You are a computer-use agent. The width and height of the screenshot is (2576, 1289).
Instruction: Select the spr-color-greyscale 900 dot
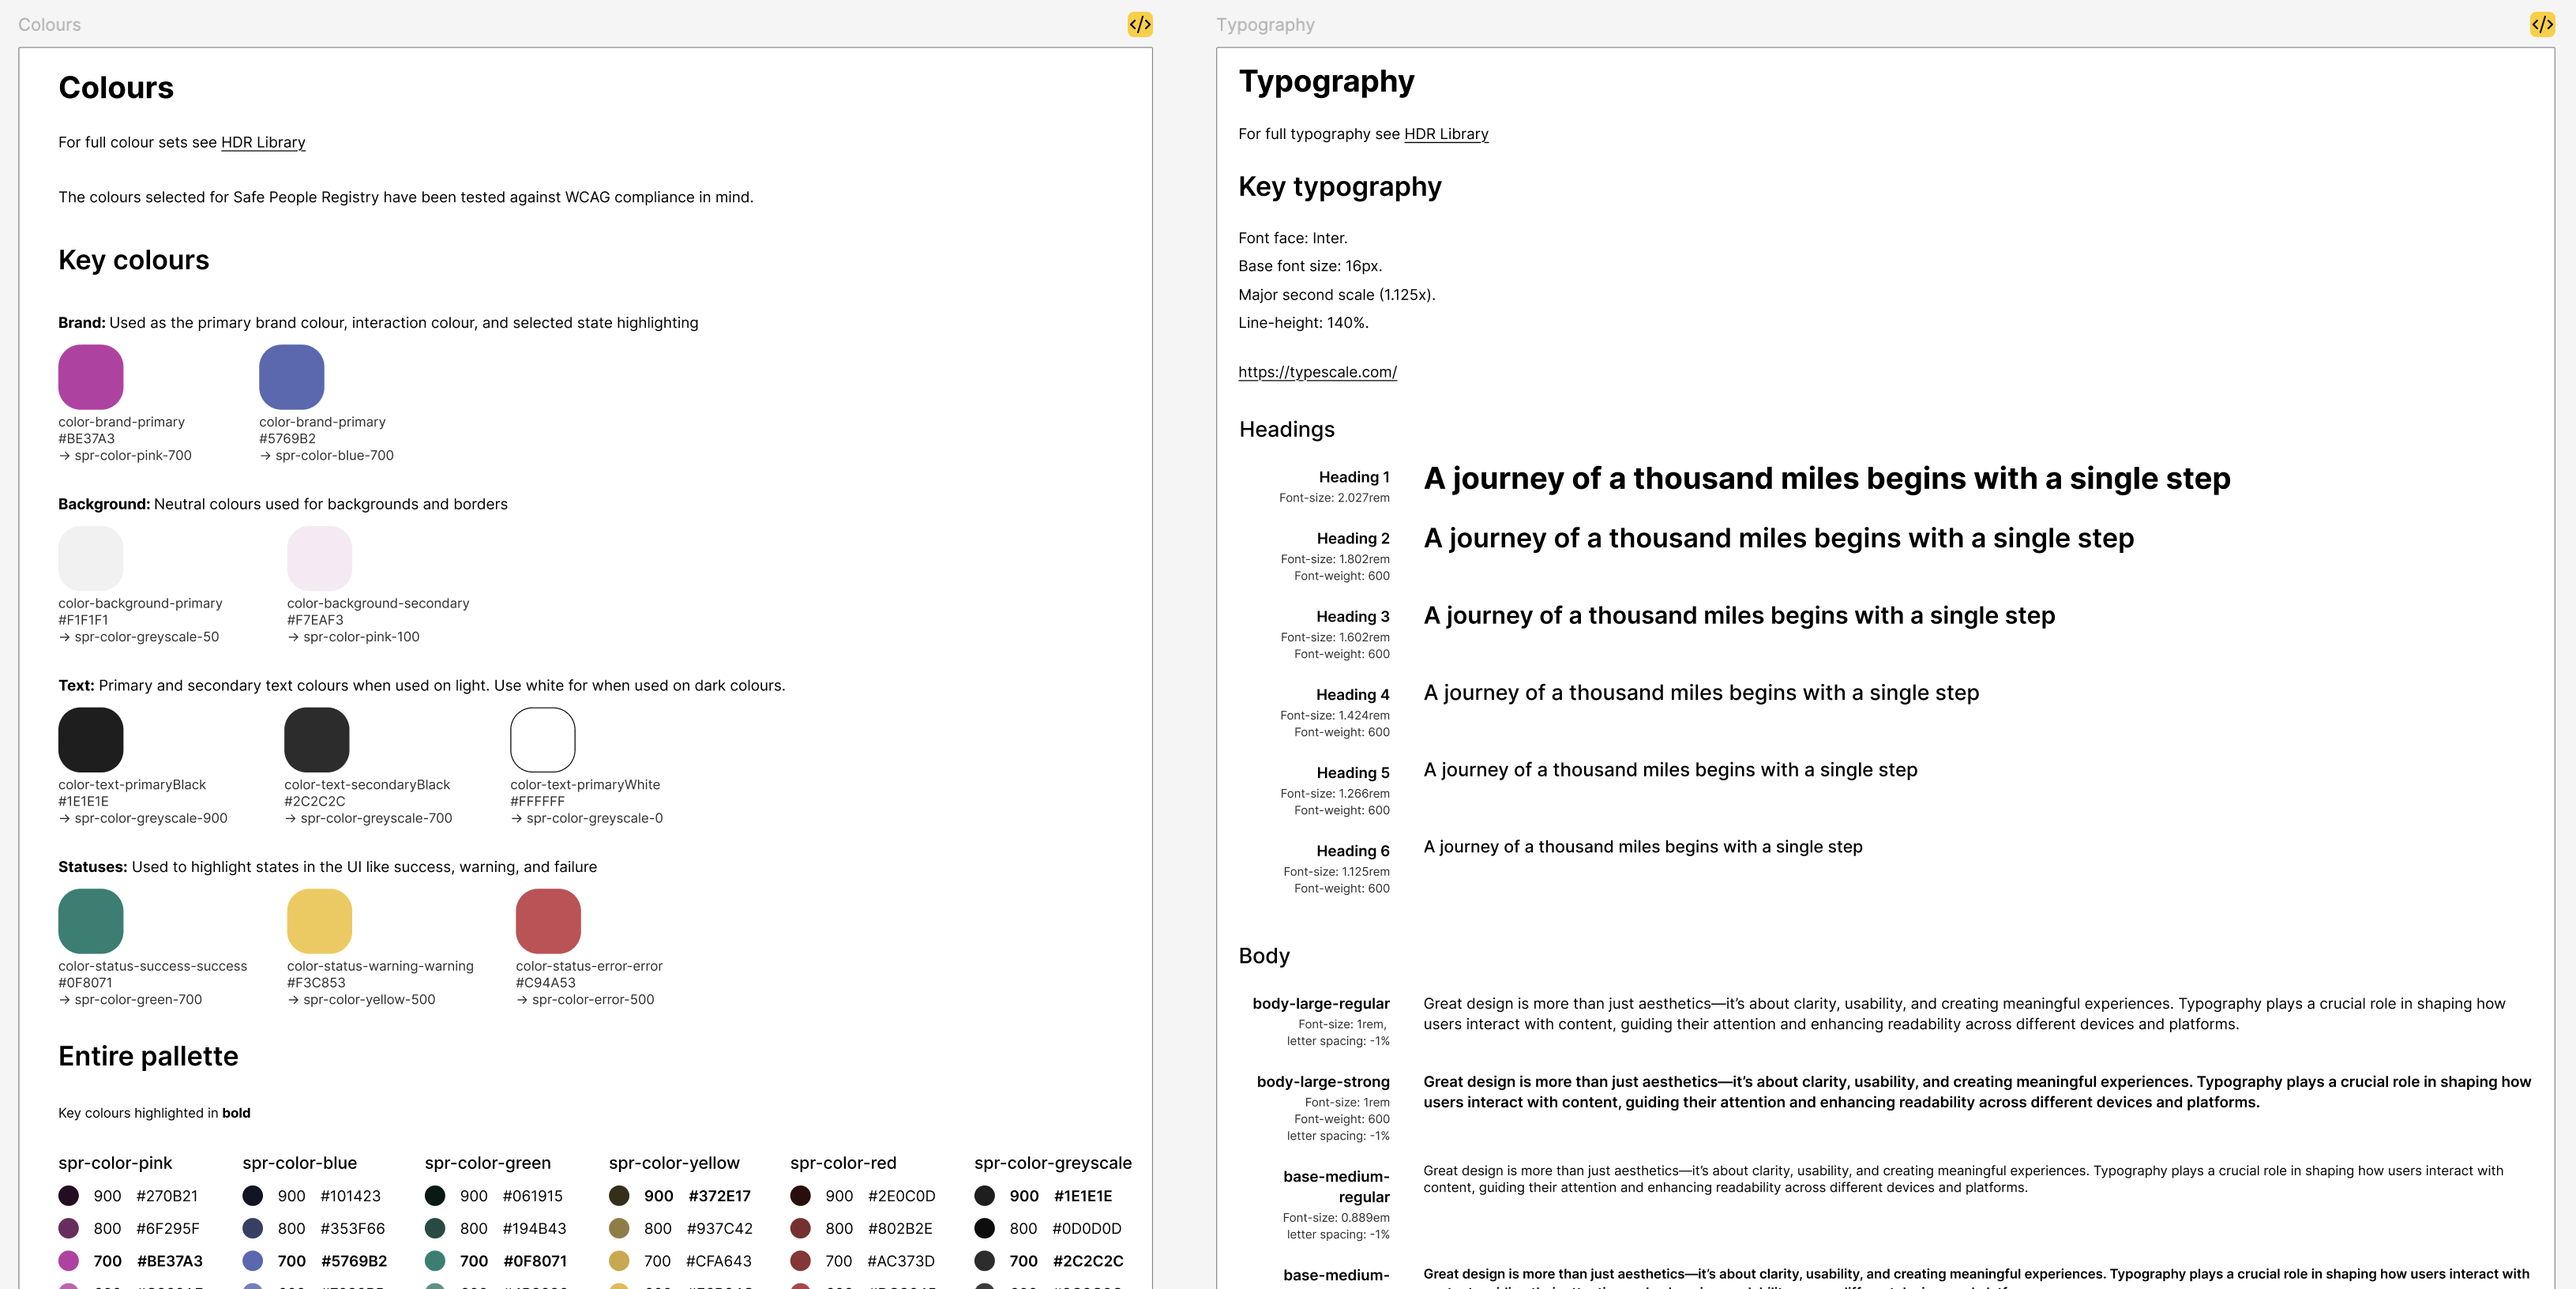click(x=985, y=1196)
